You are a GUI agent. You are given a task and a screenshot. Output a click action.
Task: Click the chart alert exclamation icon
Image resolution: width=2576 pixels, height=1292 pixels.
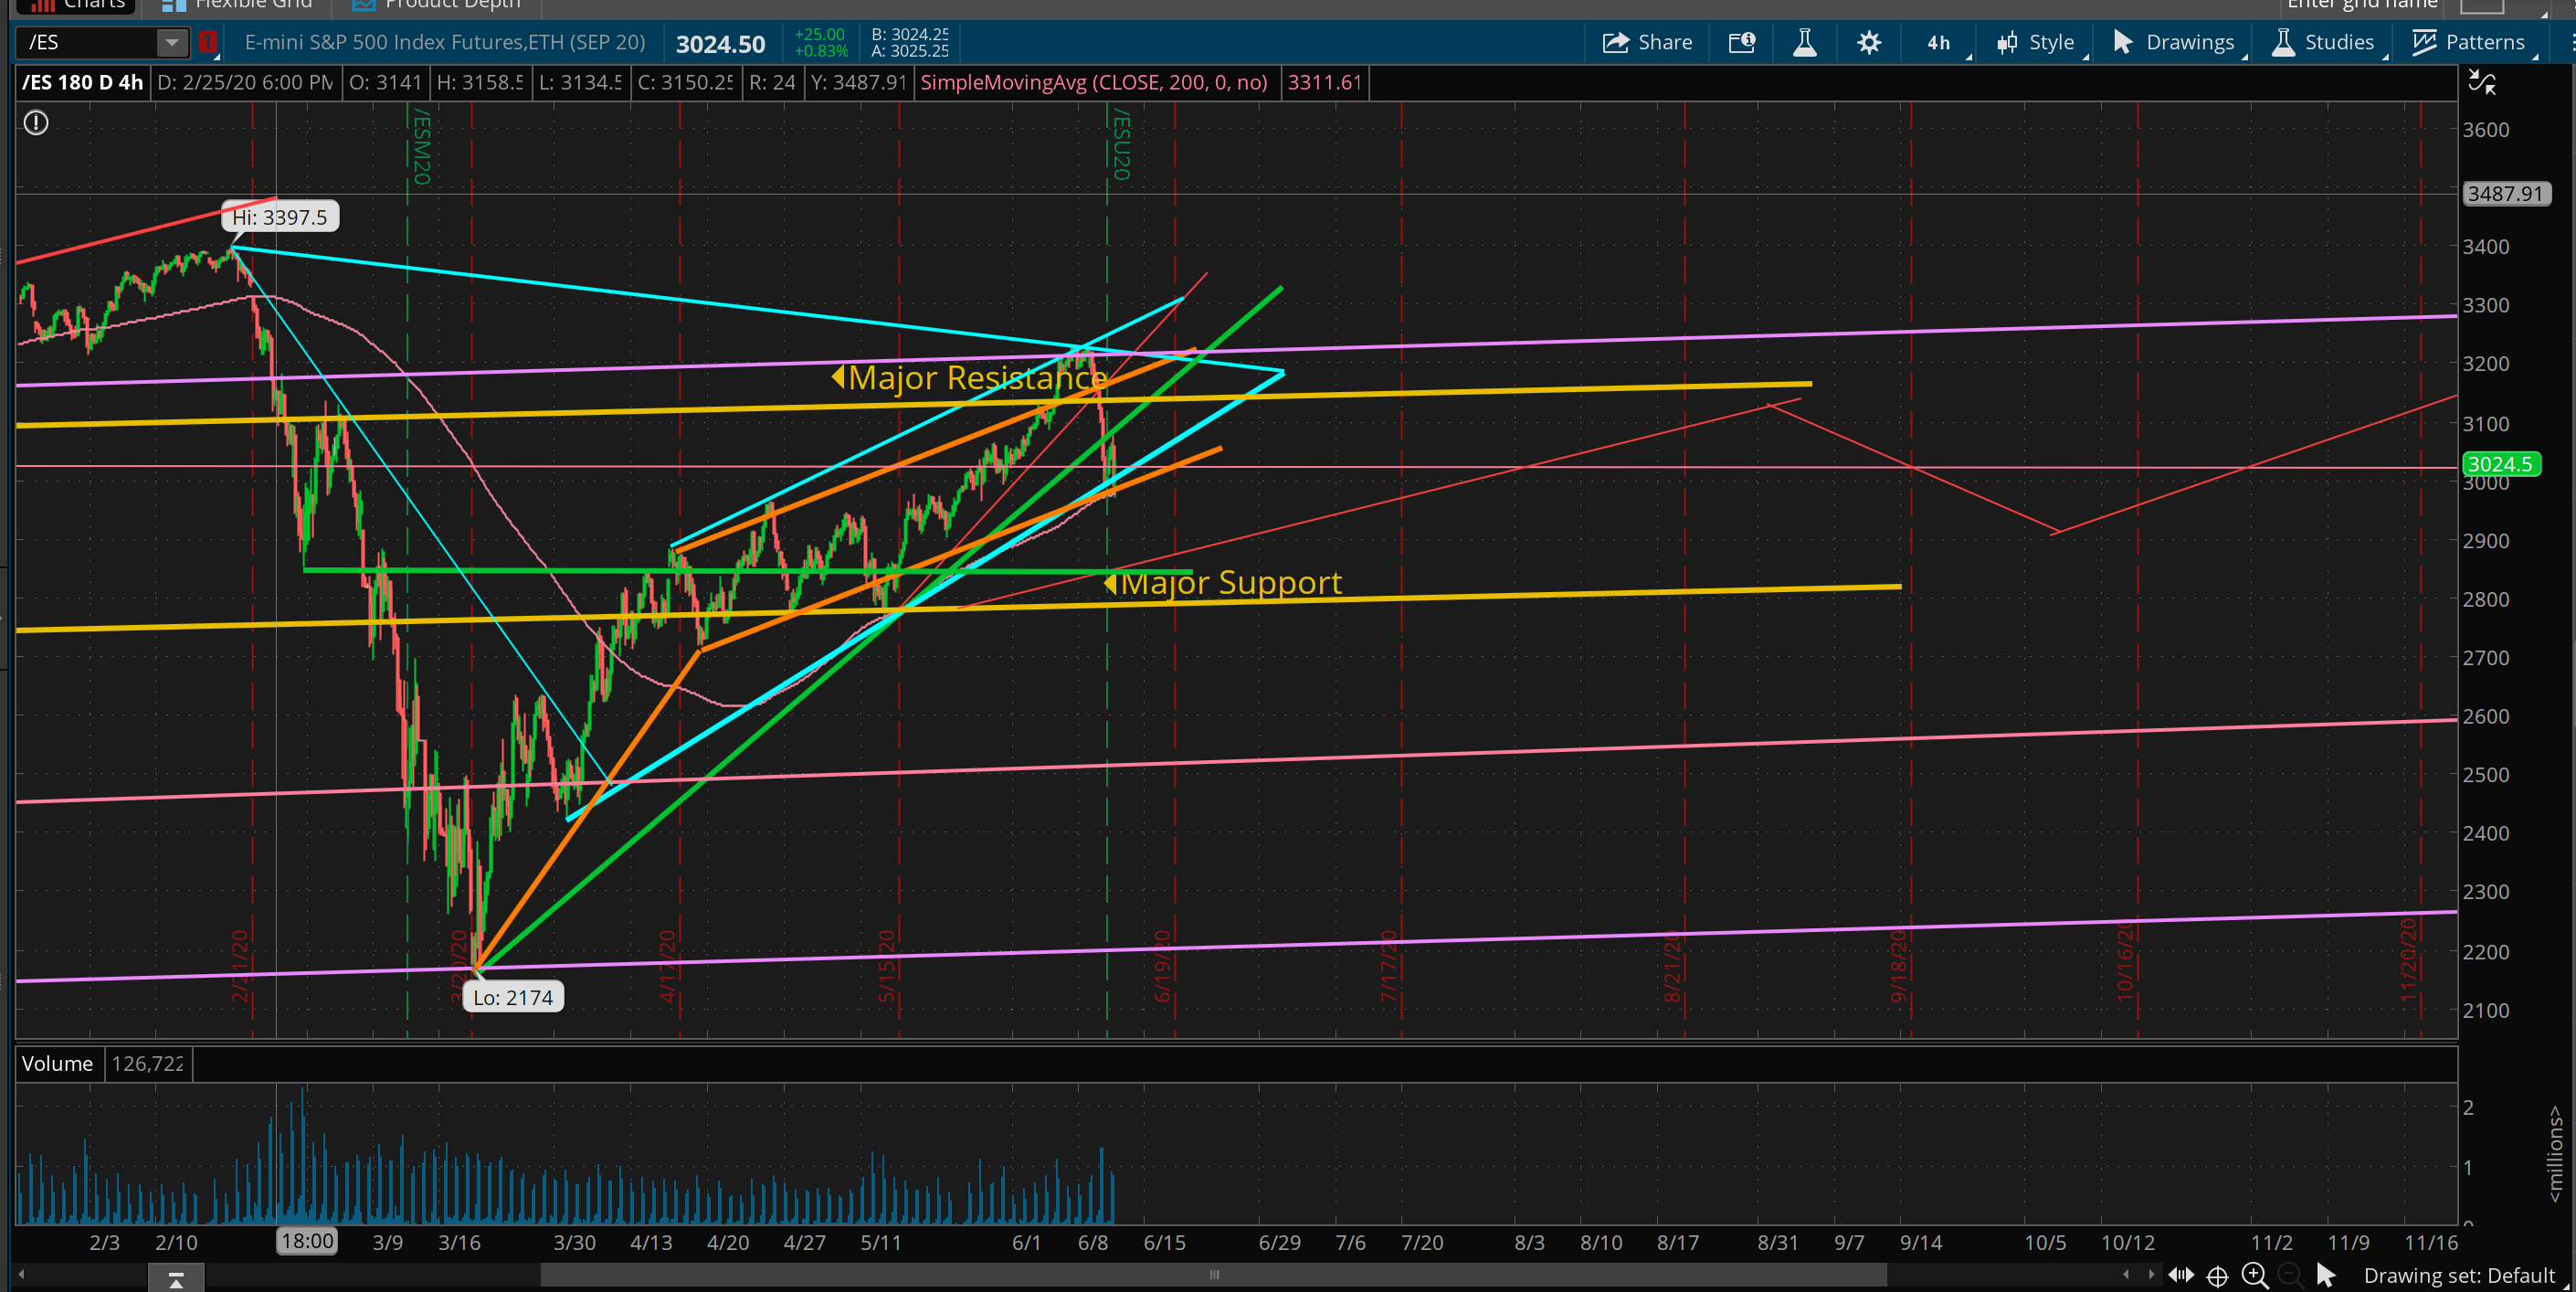(36, 123)
